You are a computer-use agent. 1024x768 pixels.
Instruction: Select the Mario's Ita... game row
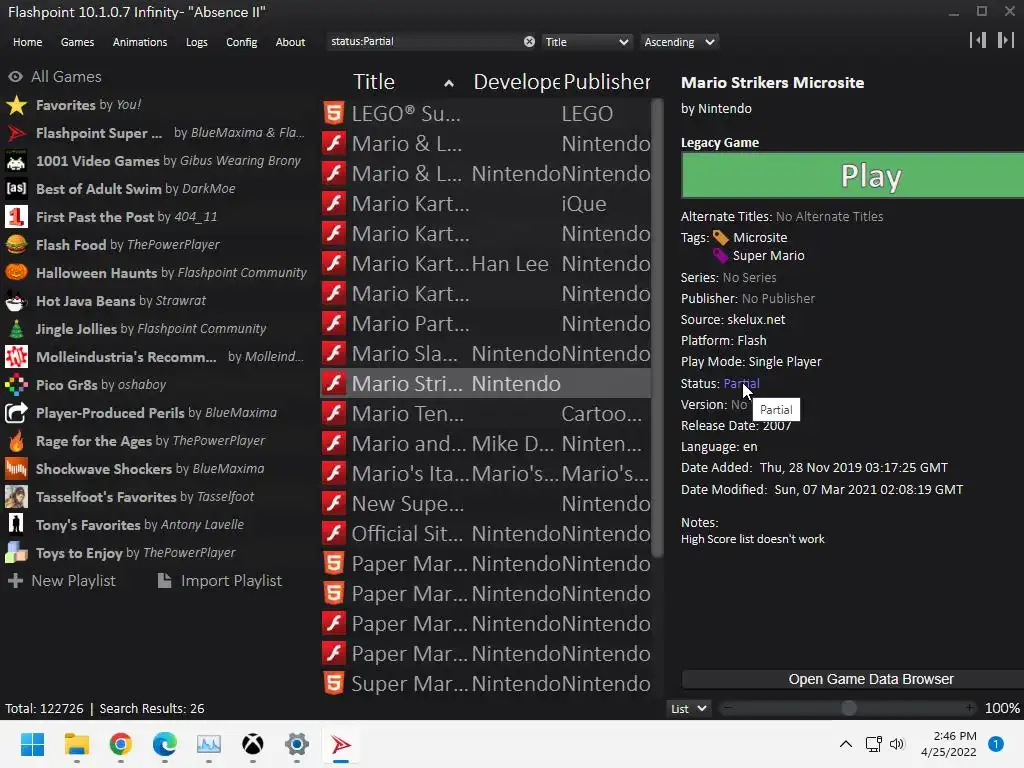tap(486, 473)
